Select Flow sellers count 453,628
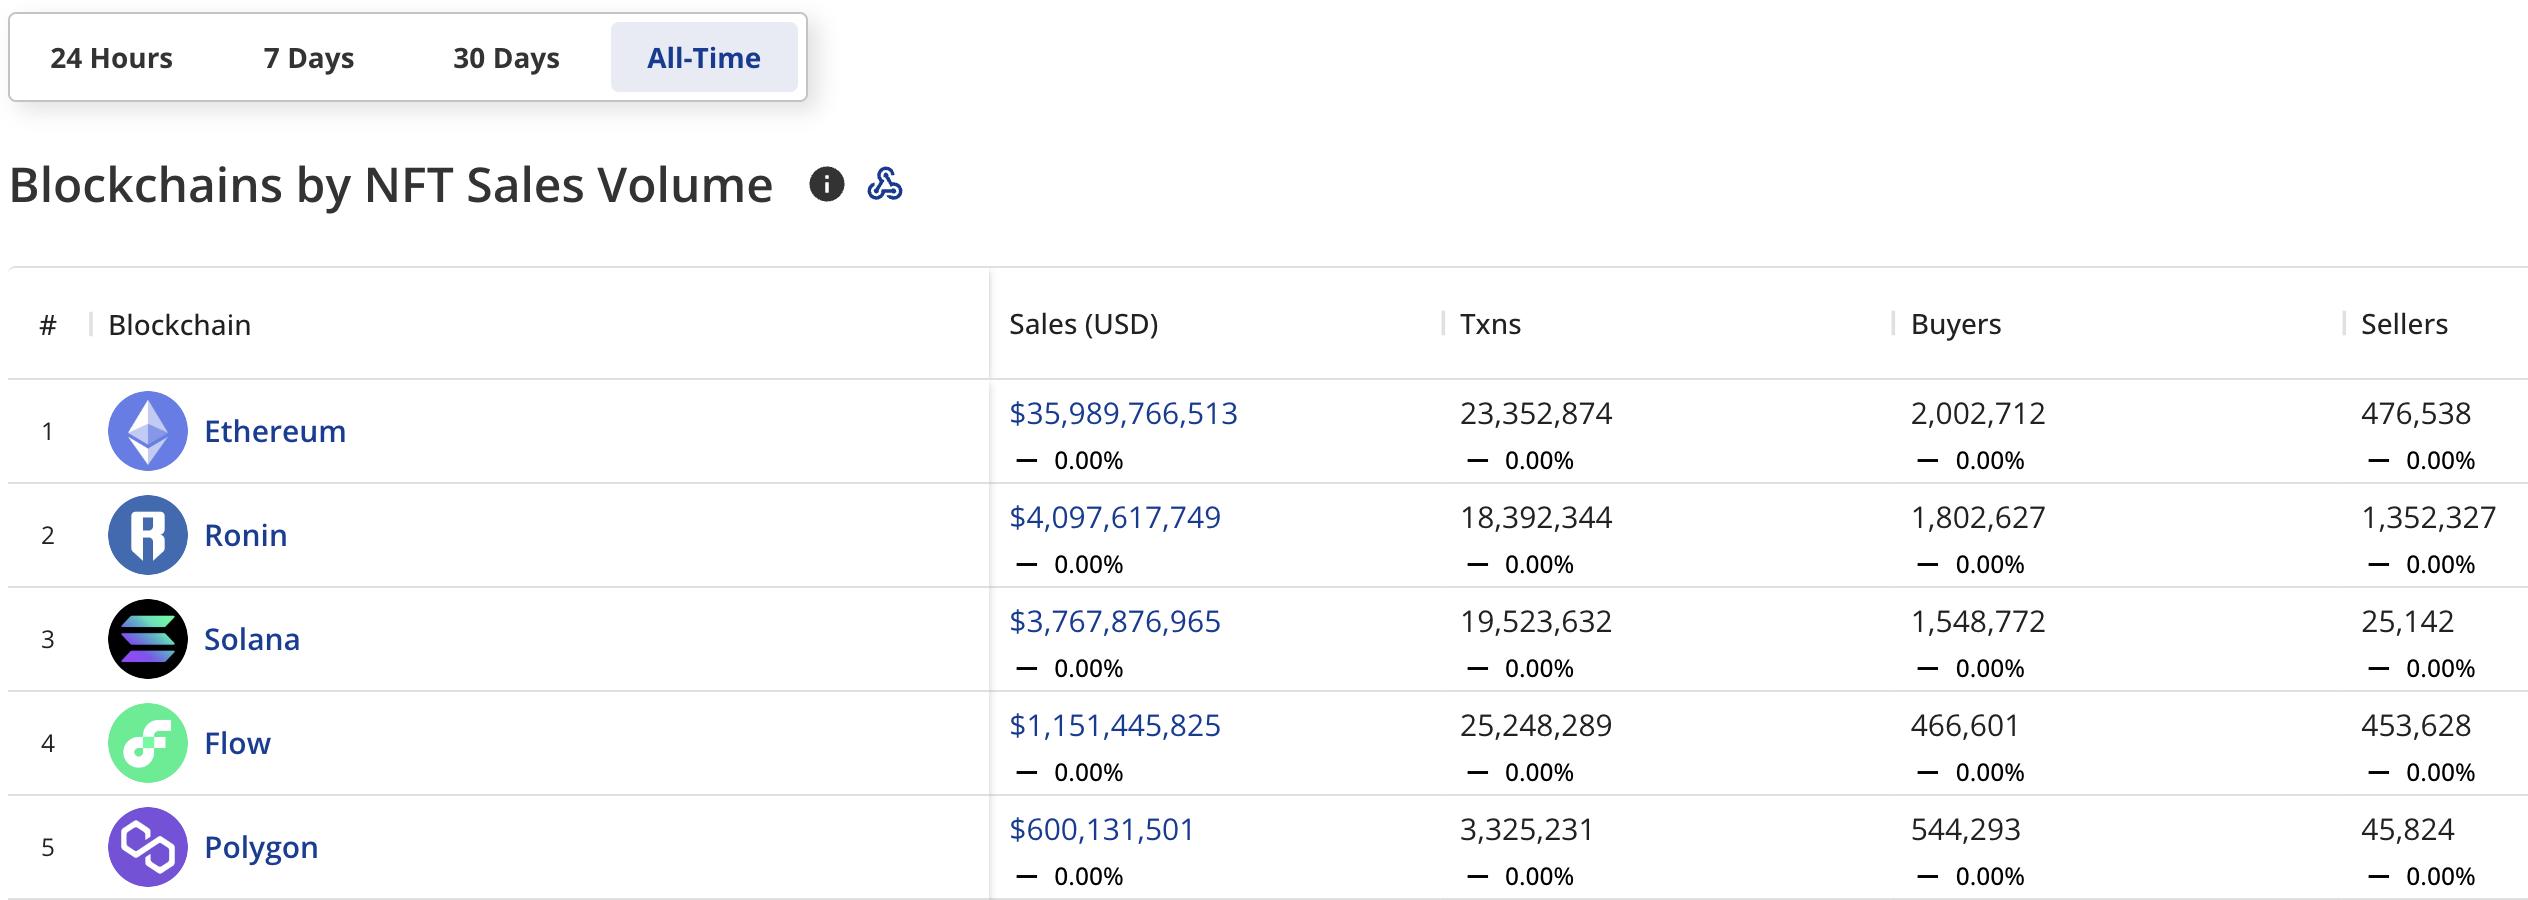 (2416, 725)
